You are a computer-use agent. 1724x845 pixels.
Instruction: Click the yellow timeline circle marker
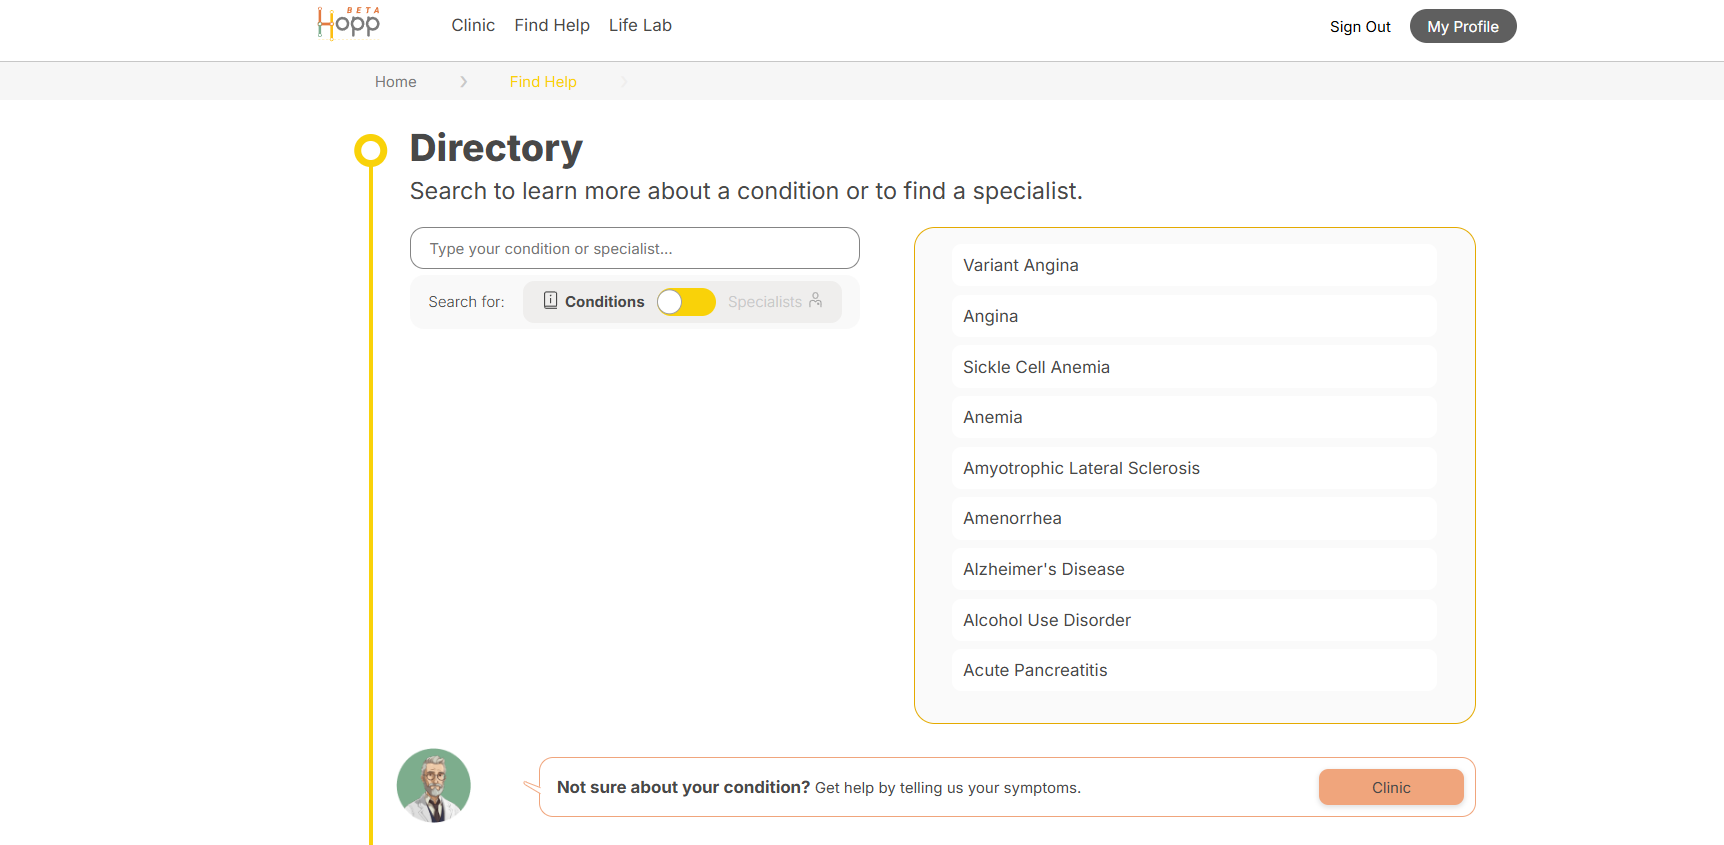tap(371, 150)
